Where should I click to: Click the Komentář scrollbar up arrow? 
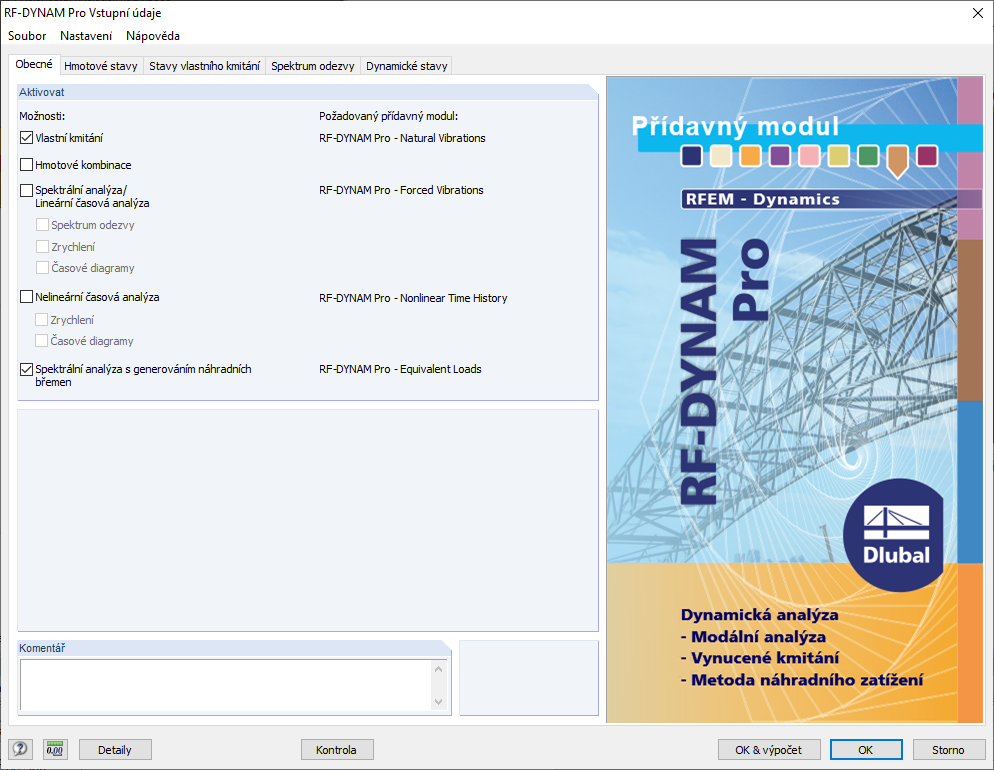pyautogui.click(x=439, y=669)
